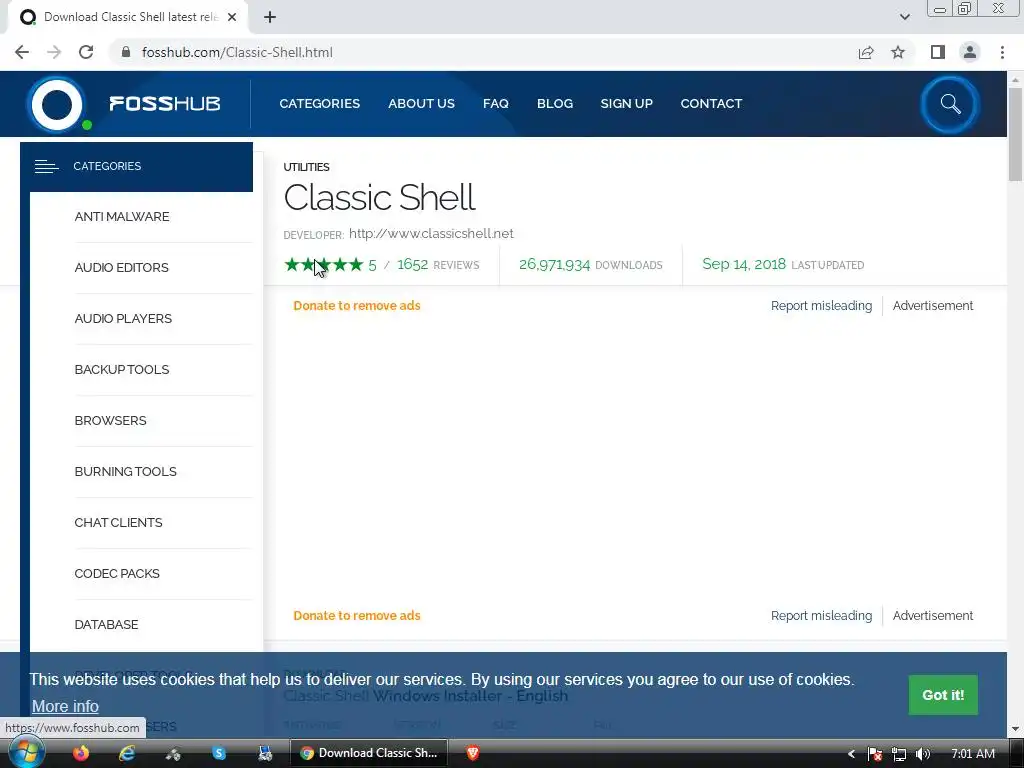
Task: Open the FAQ page
Action: coord(496,104)
